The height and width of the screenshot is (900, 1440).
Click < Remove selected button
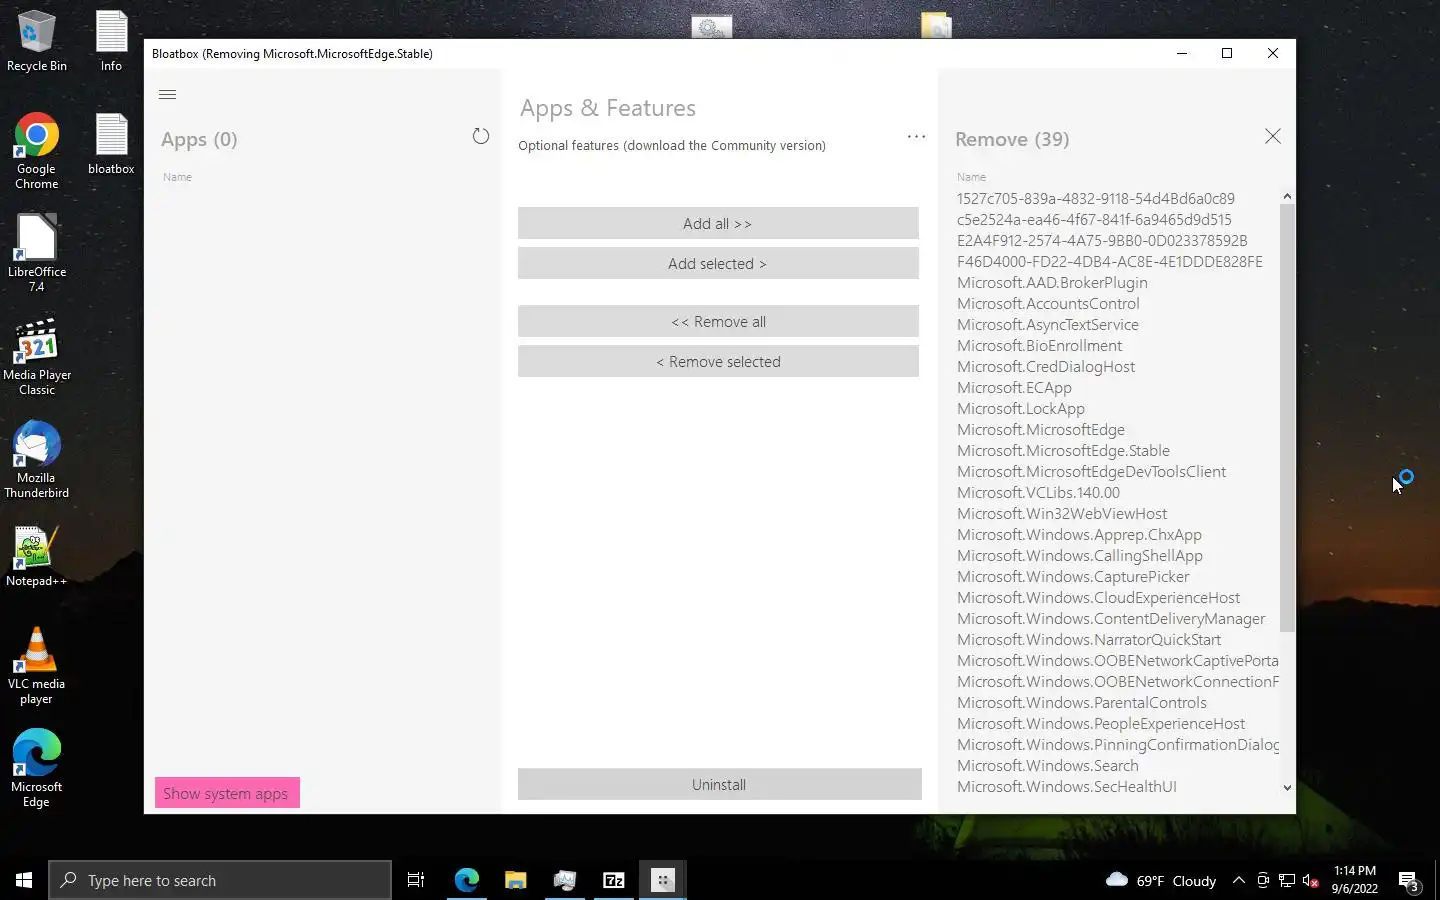pyautogui.click(x=718, y=361)
